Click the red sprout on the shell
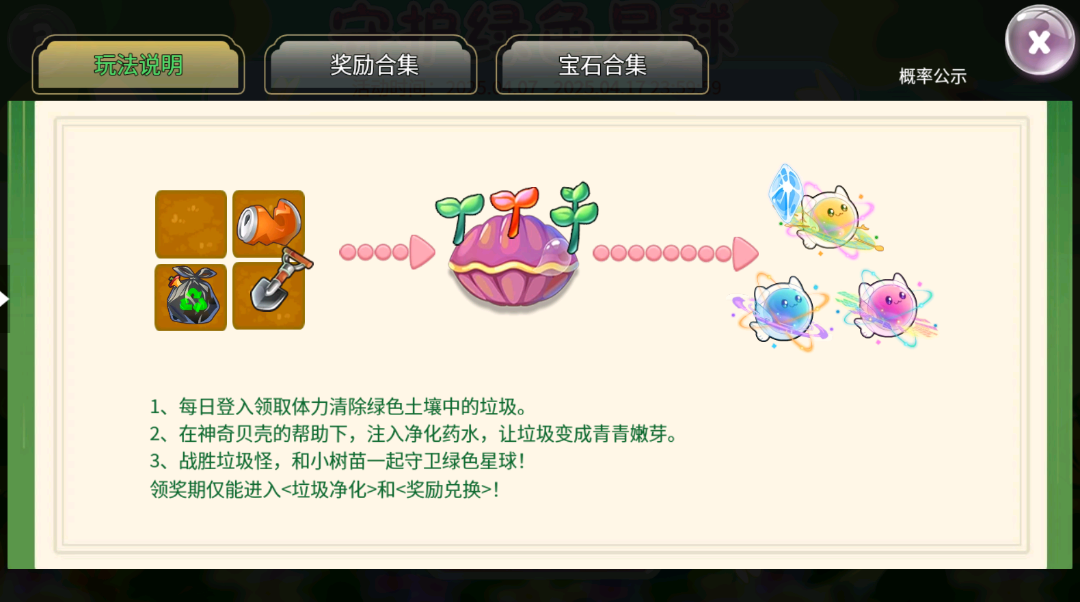Viewport: 1080px width, 602px height. 514,210
